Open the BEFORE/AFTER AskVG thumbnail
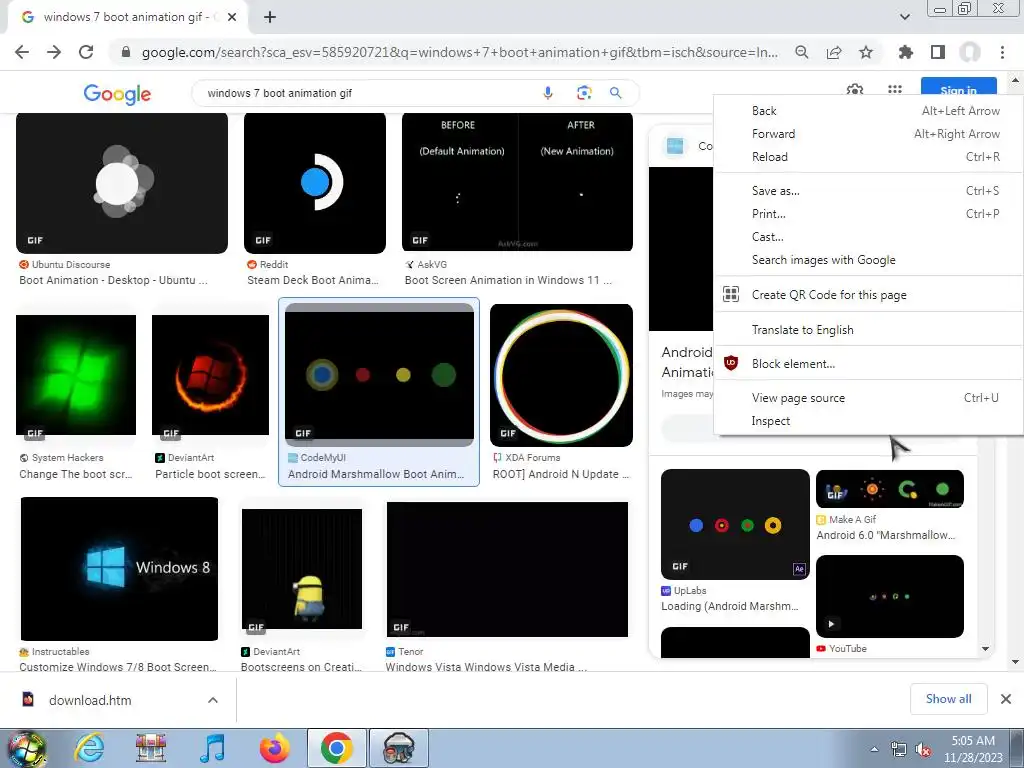1024x768 pixels. coord(517,182)
